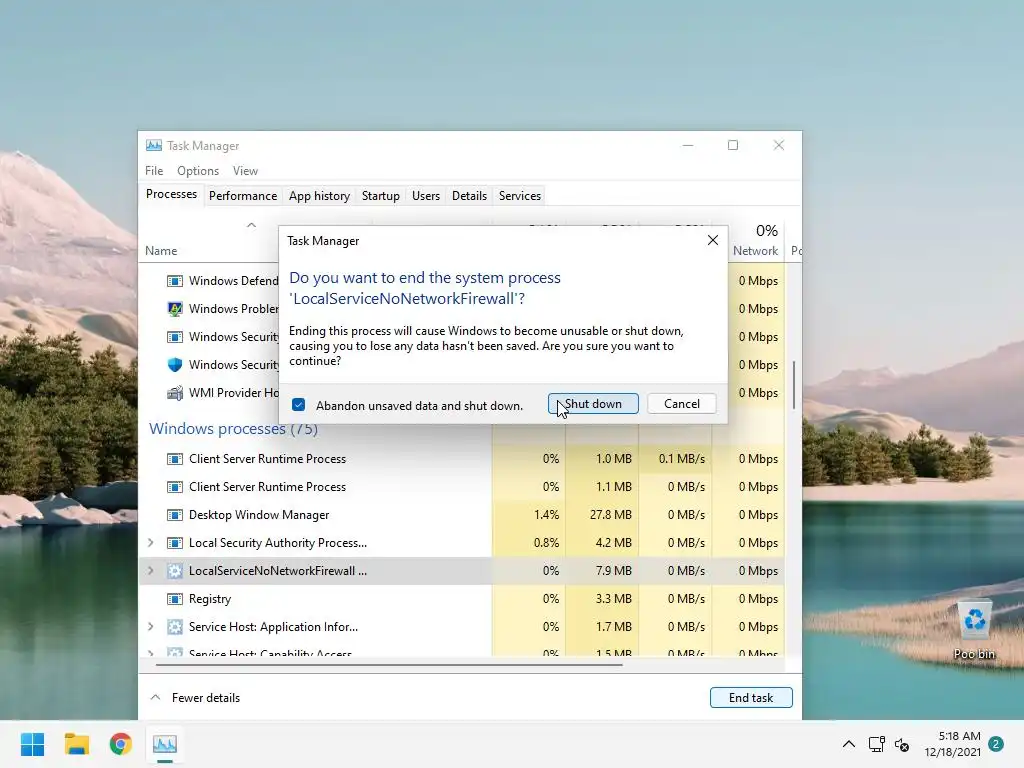The image size is (1024, 768).
Task: Select the Processes tab
Action: tap(171, 195)
